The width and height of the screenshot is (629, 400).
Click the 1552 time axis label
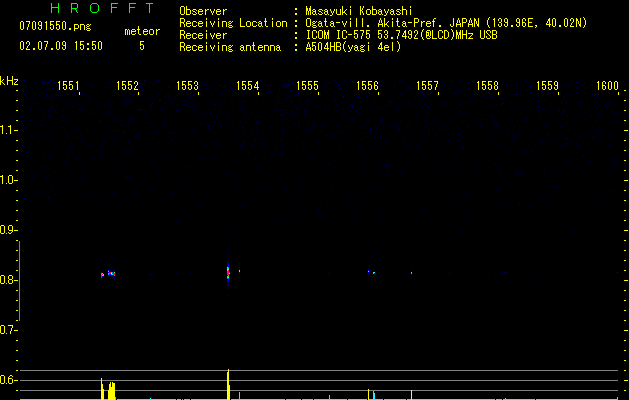point(127,85)
